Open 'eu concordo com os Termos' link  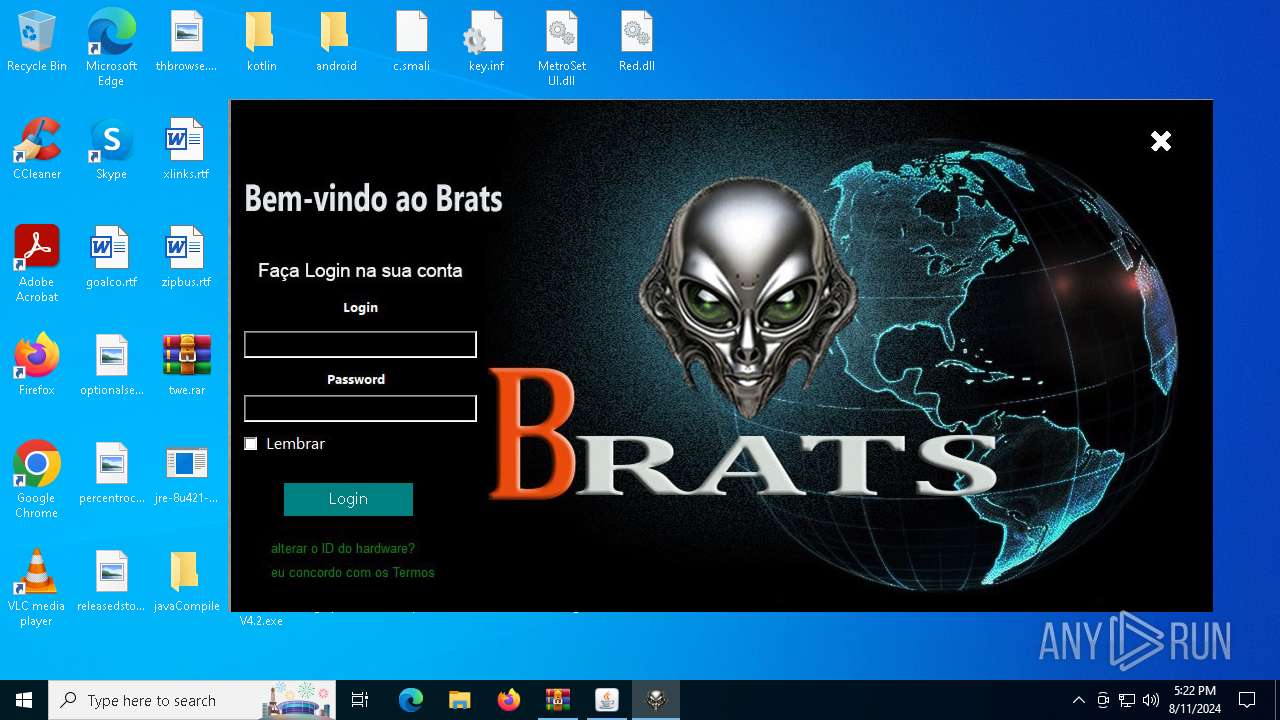point(353,573)
